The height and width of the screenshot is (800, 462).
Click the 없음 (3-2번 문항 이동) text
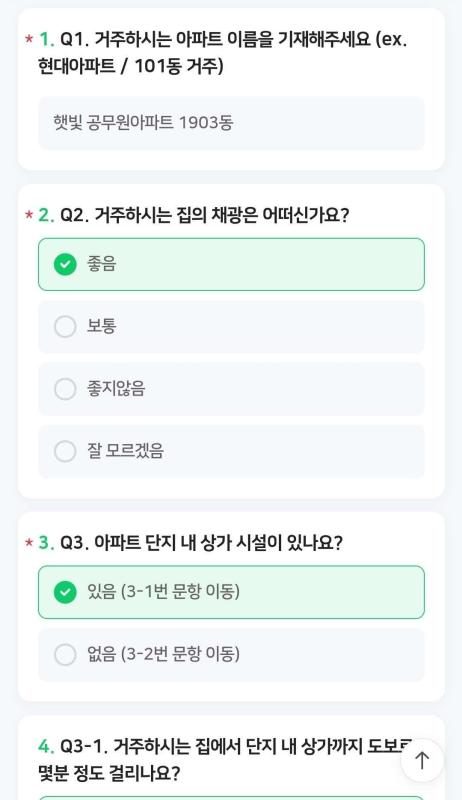pyautogui.click(x=163, y=655)
